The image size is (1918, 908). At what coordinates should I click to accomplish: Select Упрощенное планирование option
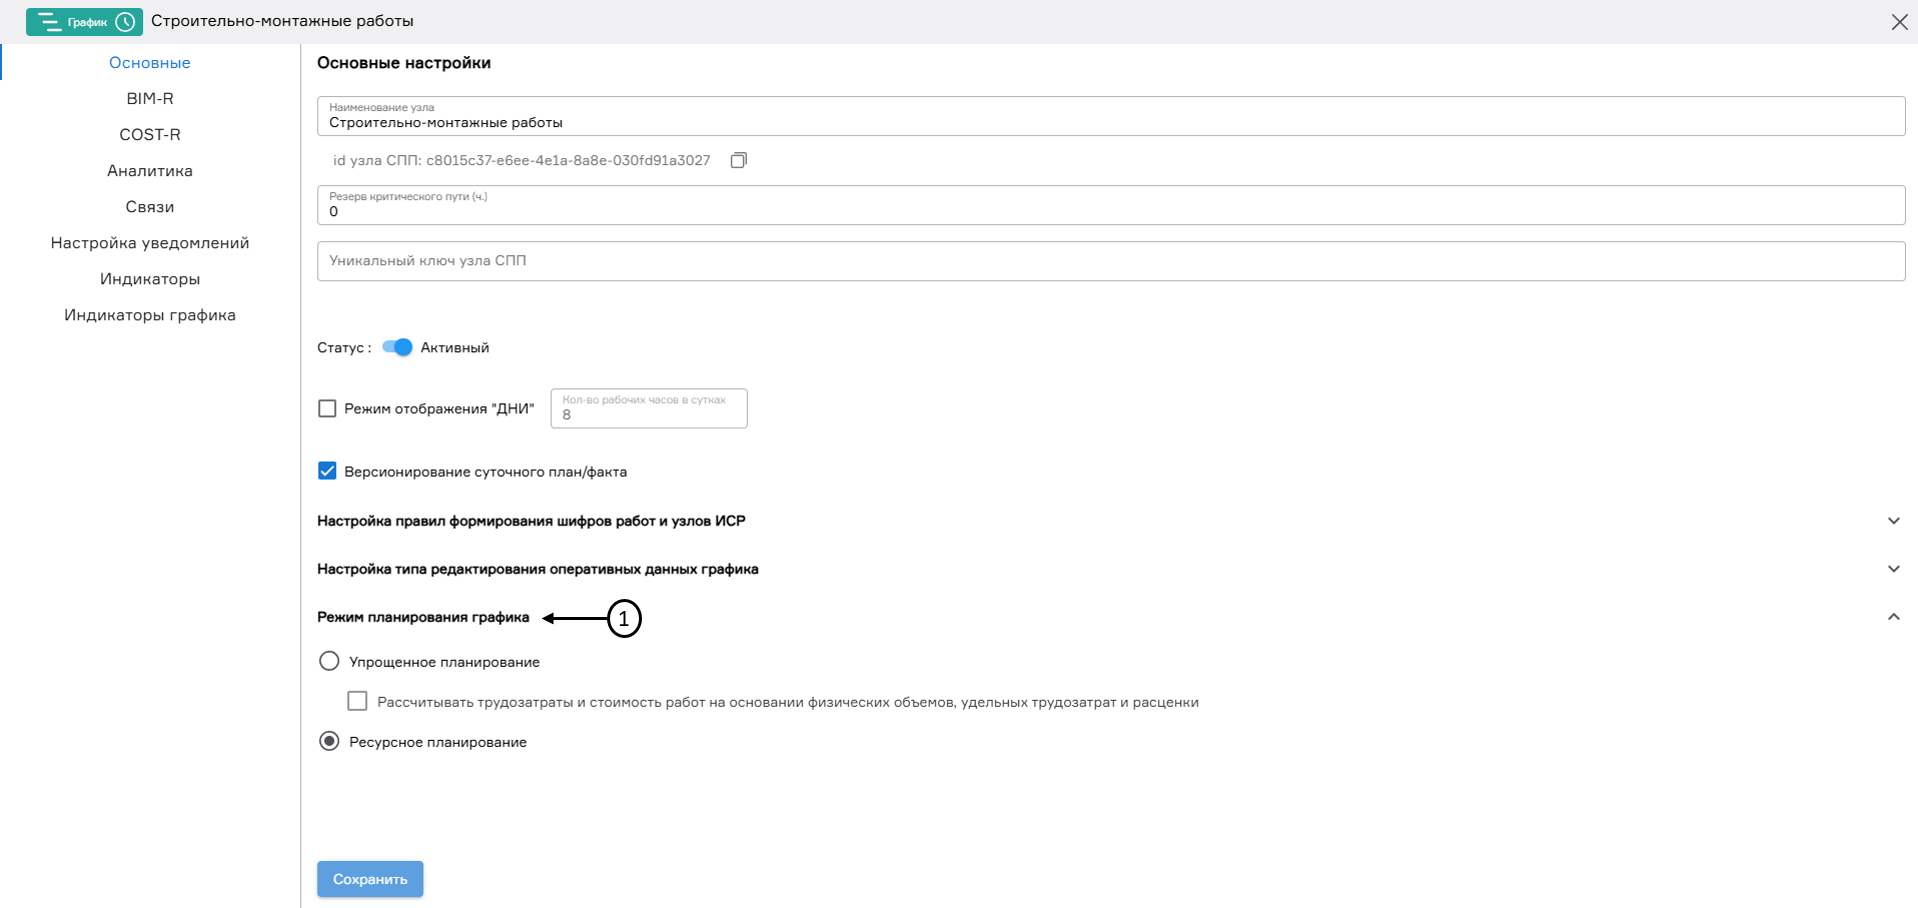pyautogui.click(x=329, y=661)
